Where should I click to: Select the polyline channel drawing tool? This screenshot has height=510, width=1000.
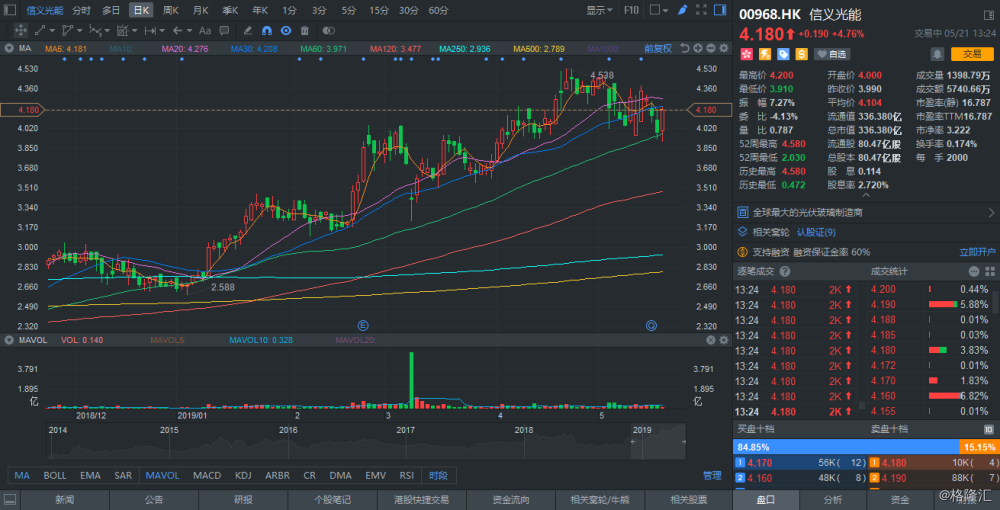[x=68, y=30]
